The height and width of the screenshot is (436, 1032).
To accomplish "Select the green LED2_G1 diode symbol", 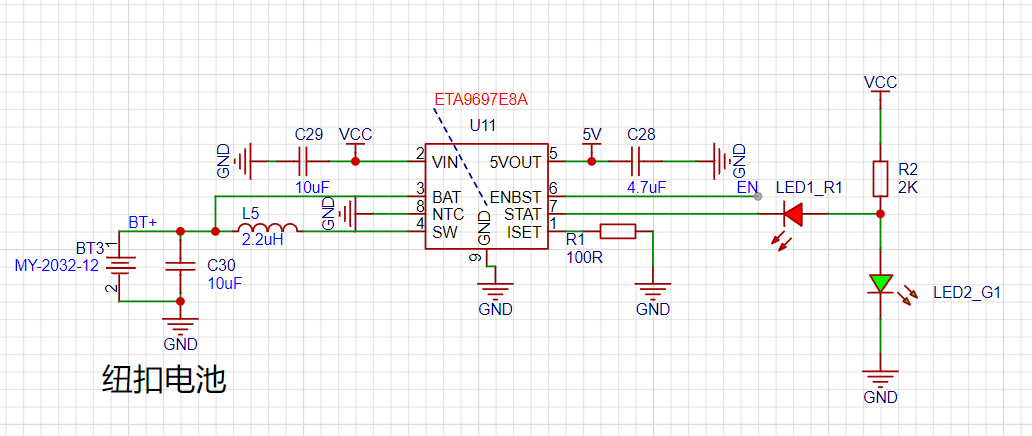I will (x=880, y=283).
